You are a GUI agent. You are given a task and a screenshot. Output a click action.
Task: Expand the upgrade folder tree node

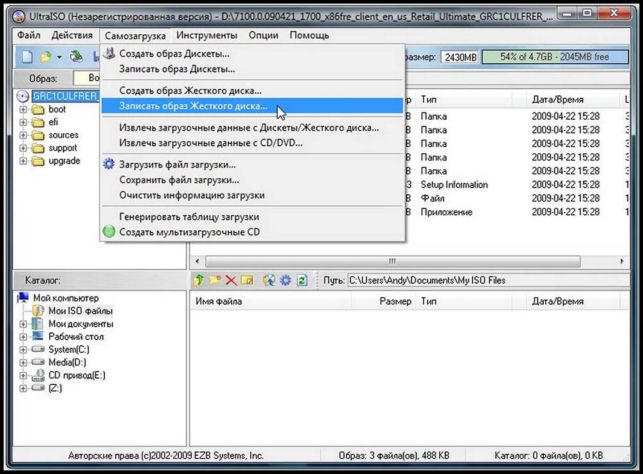(x=23, y=161)
